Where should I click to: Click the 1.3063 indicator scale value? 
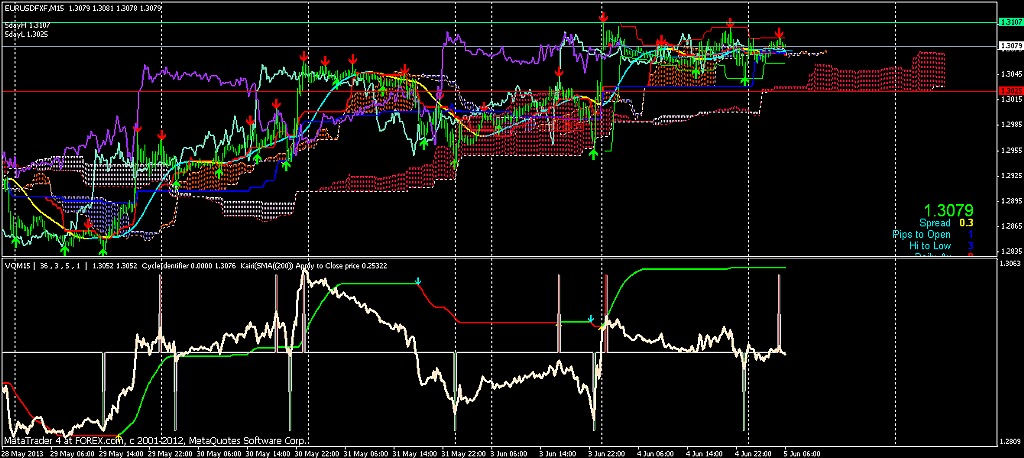coord(1010,263)
